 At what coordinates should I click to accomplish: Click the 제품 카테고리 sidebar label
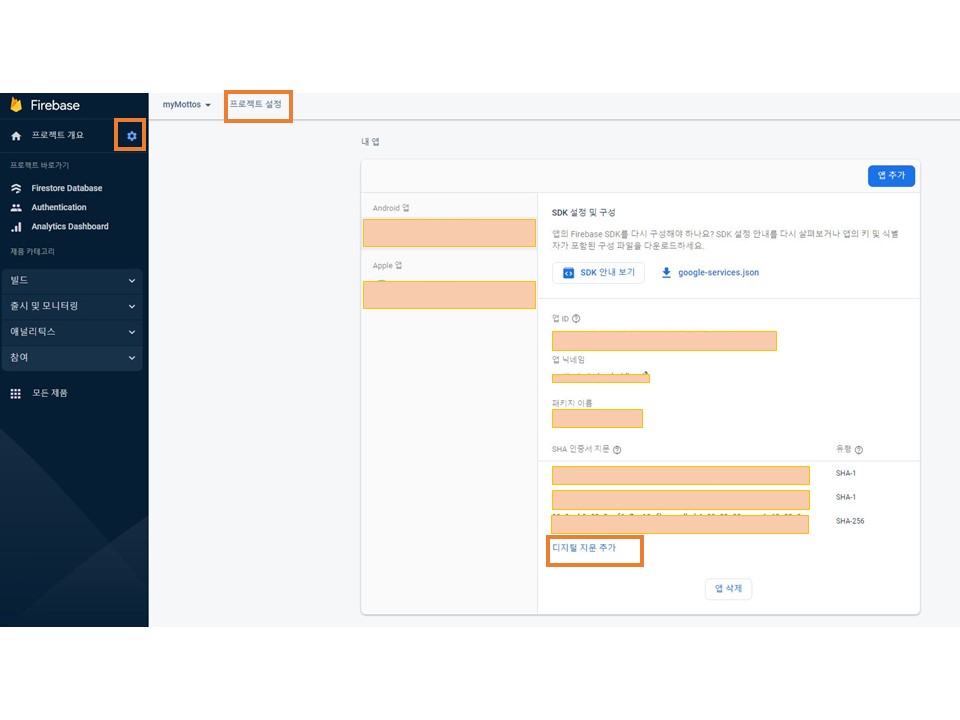(32, 252)
